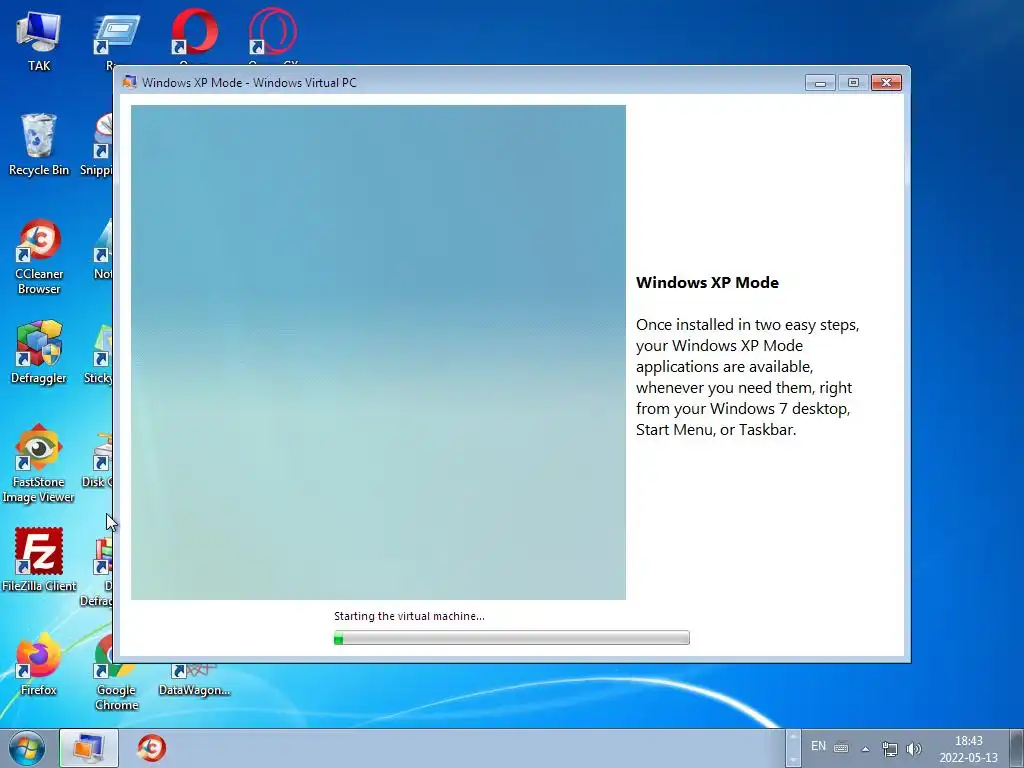Click the Windows XP Mode title bar icon
The width and height of the screenshot is (1024, 768).
tap(129, 82)
